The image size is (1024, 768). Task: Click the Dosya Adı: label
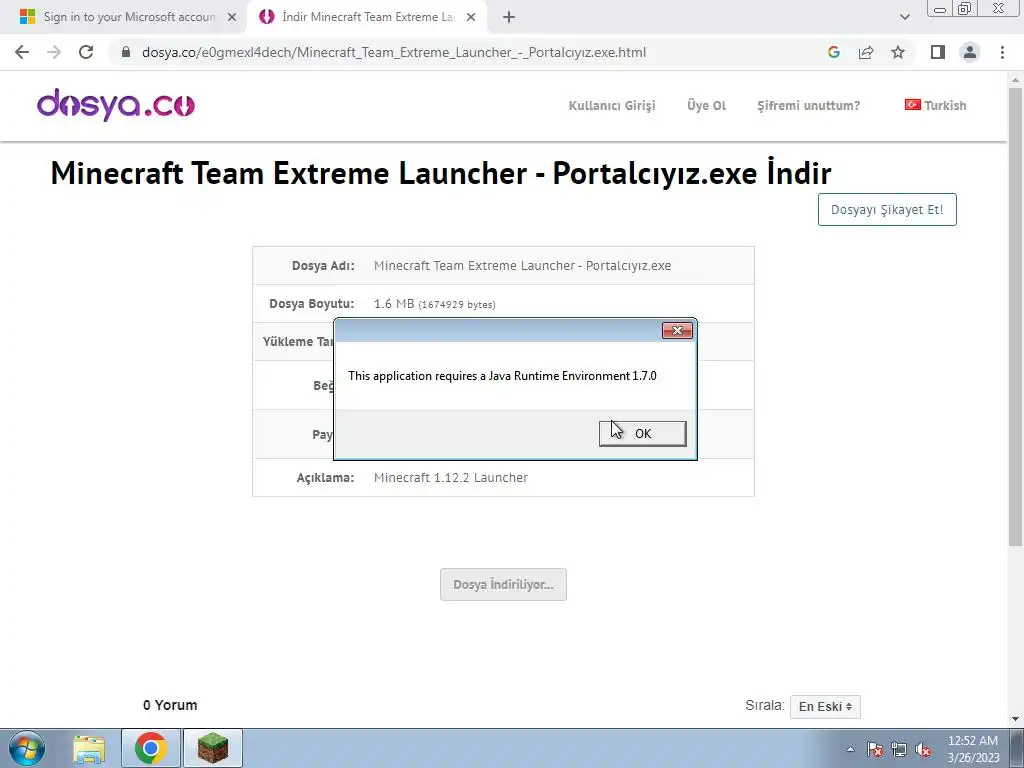(323, 266)
